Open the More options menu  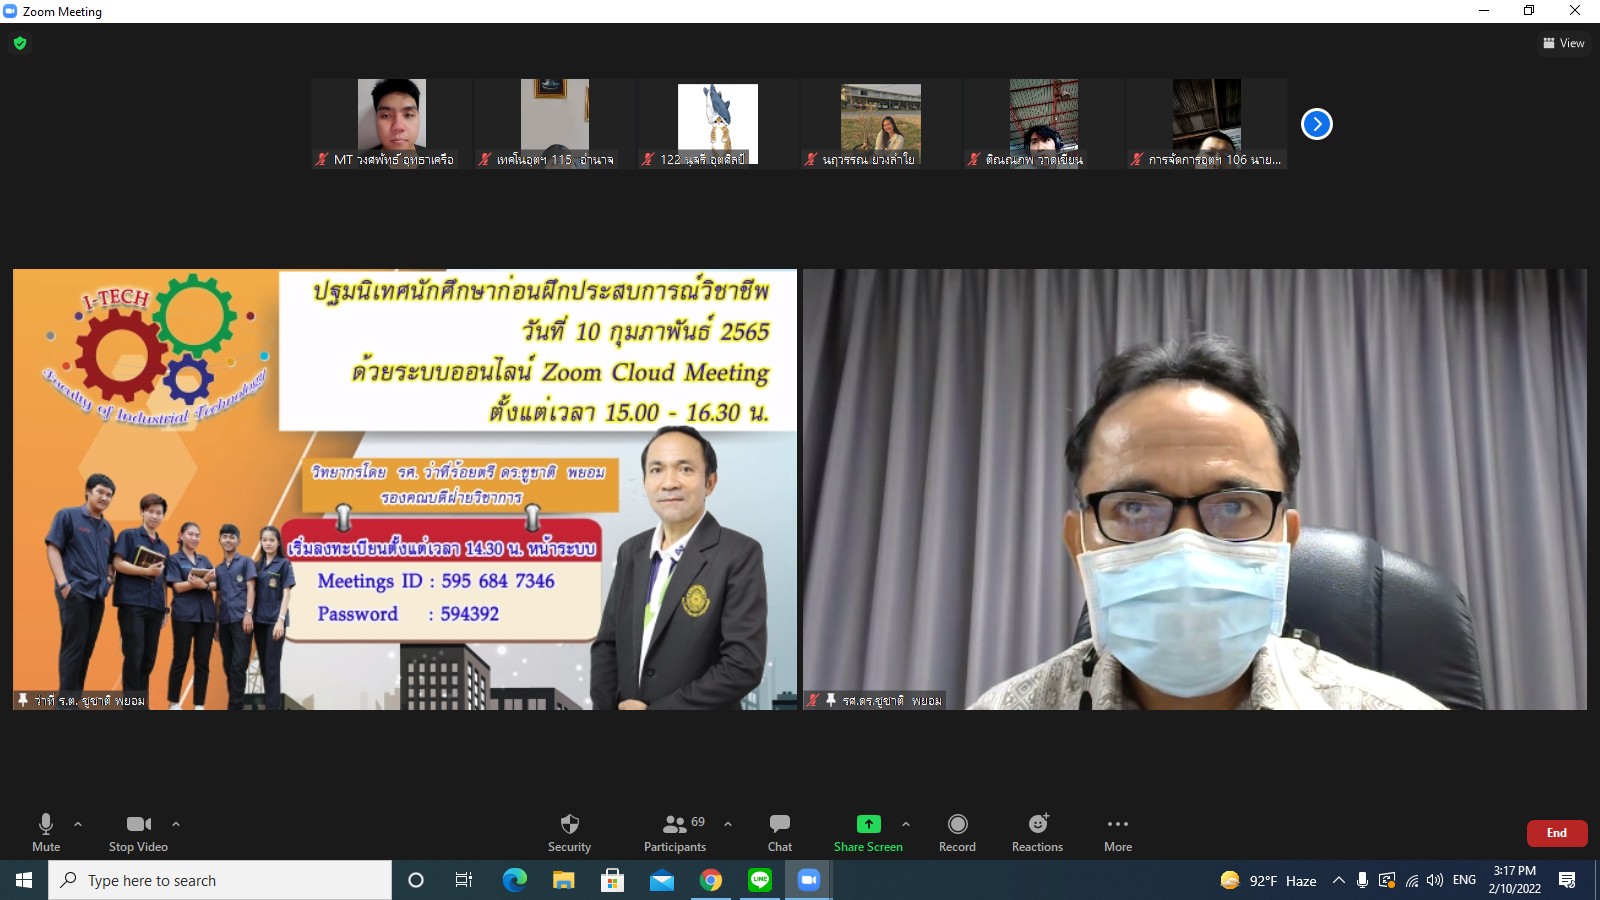tap(1118, 832)
